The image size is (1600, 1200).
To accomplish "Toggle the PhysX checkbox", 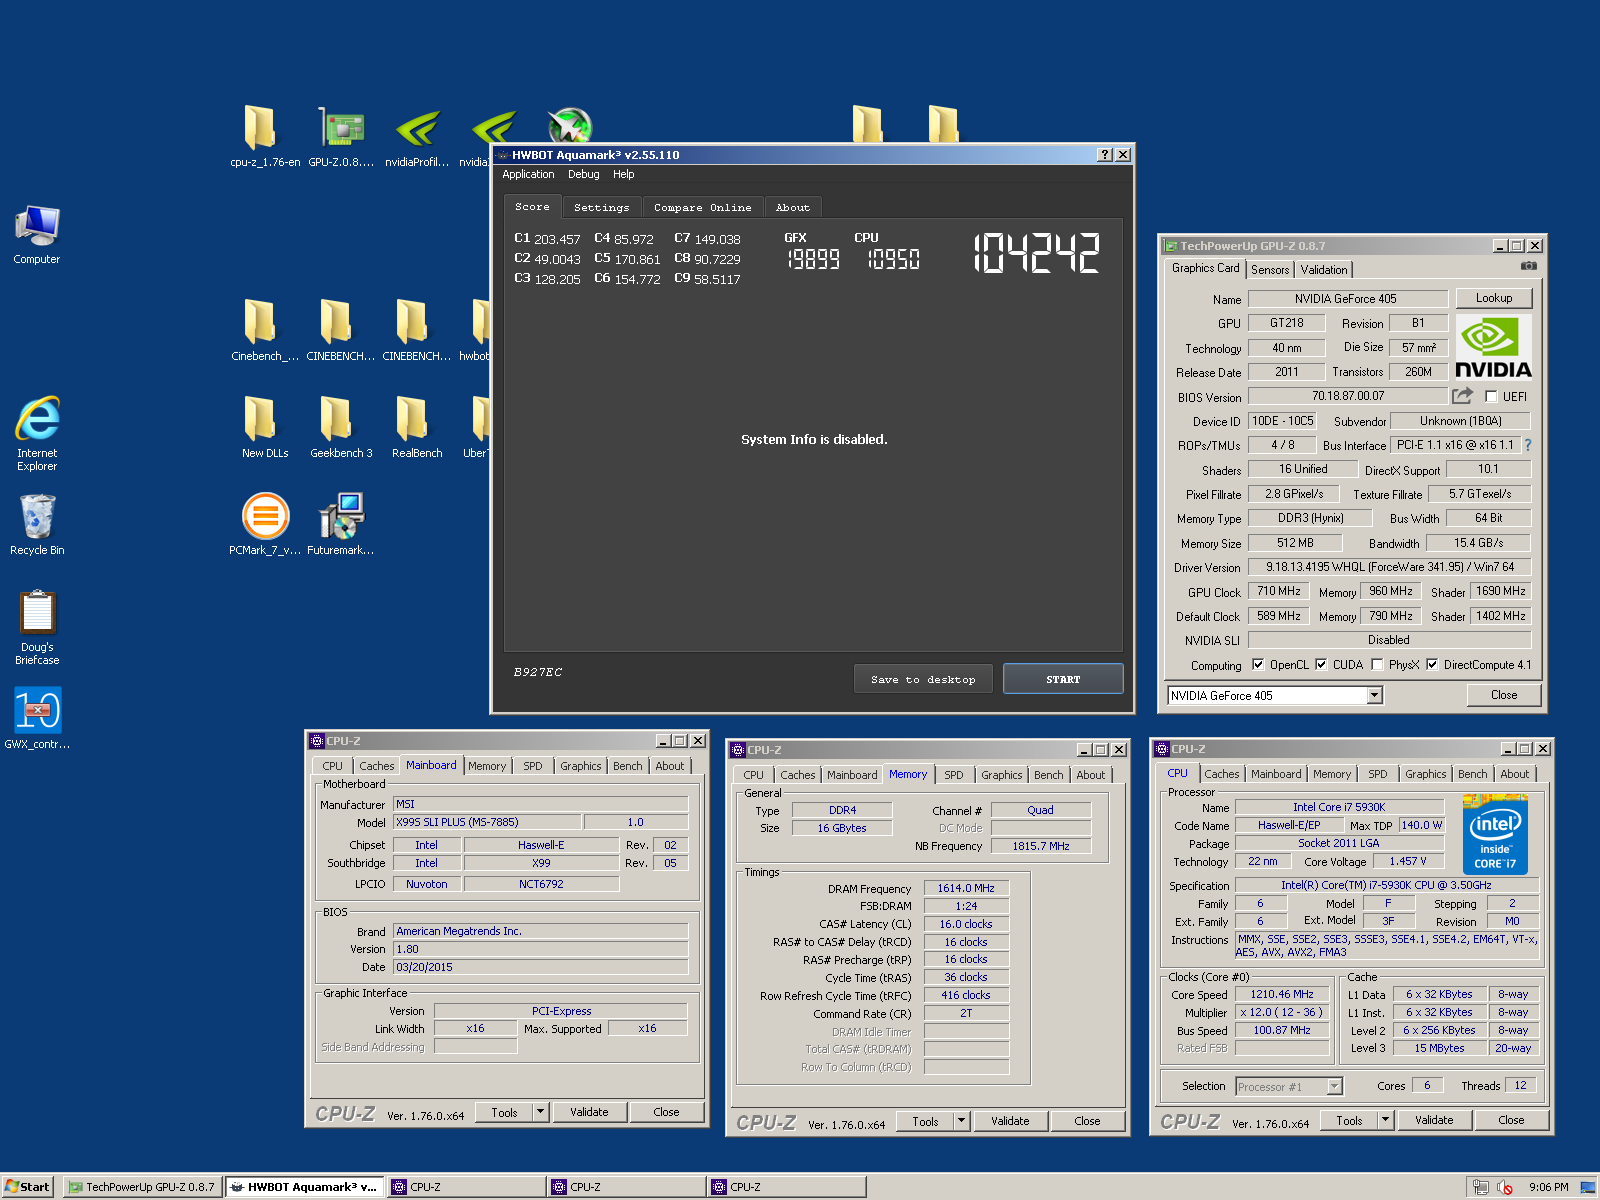I will click(x=1377, y=664).
